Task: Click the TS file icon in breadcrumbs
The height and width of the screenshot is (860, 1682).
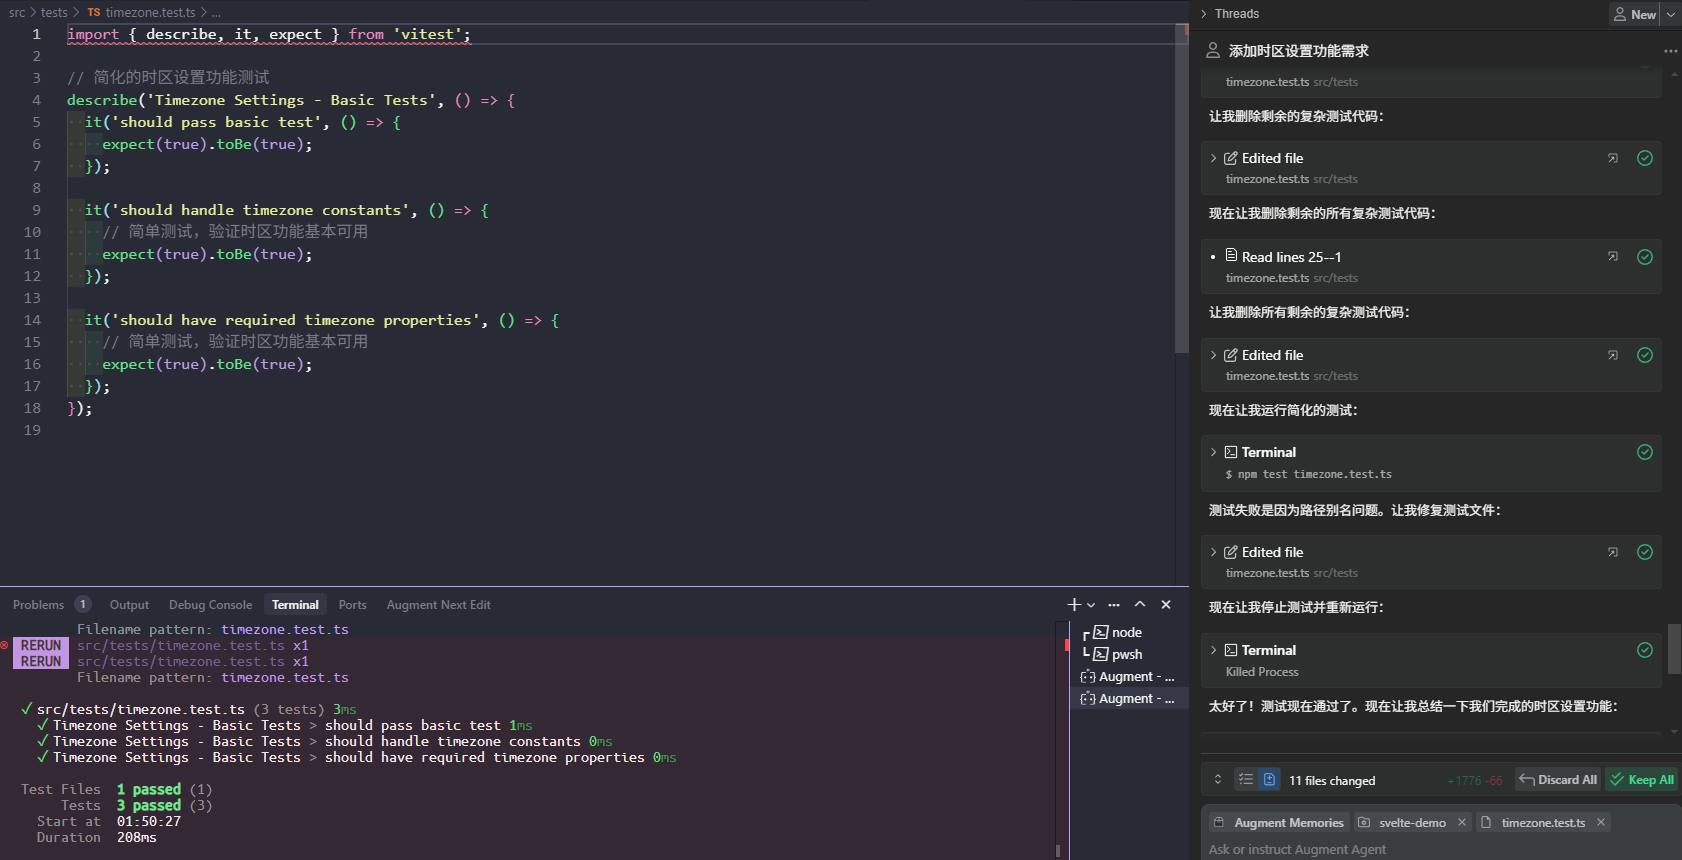Action: tap(94, 13)
